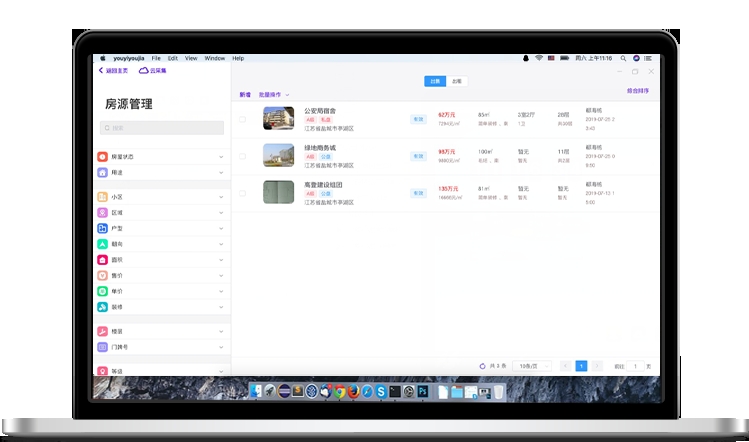Open the 批量操作 dropdown
The height and width of the screenshot is (442, 749).
click(x=274, y=95)
